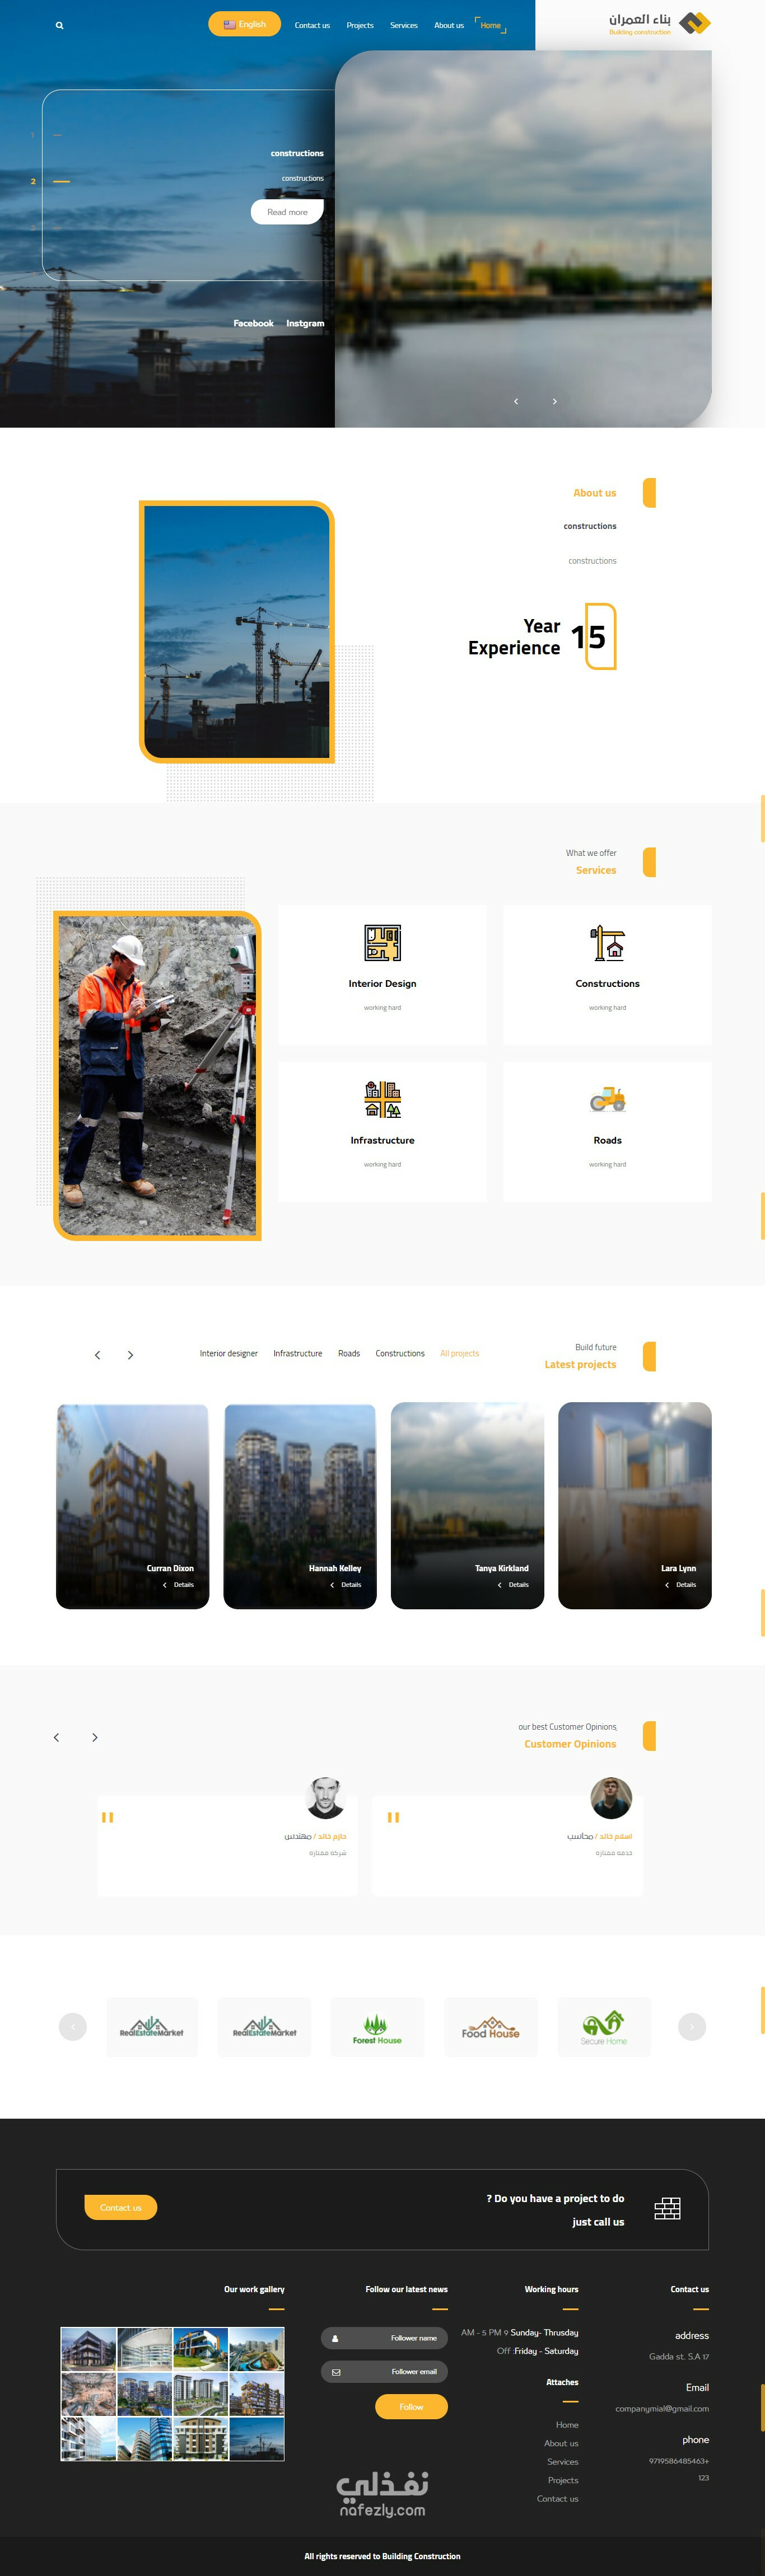Click hero slider previous arrow
Viewport: 765px width, 2576px height.
pos(516,401)
